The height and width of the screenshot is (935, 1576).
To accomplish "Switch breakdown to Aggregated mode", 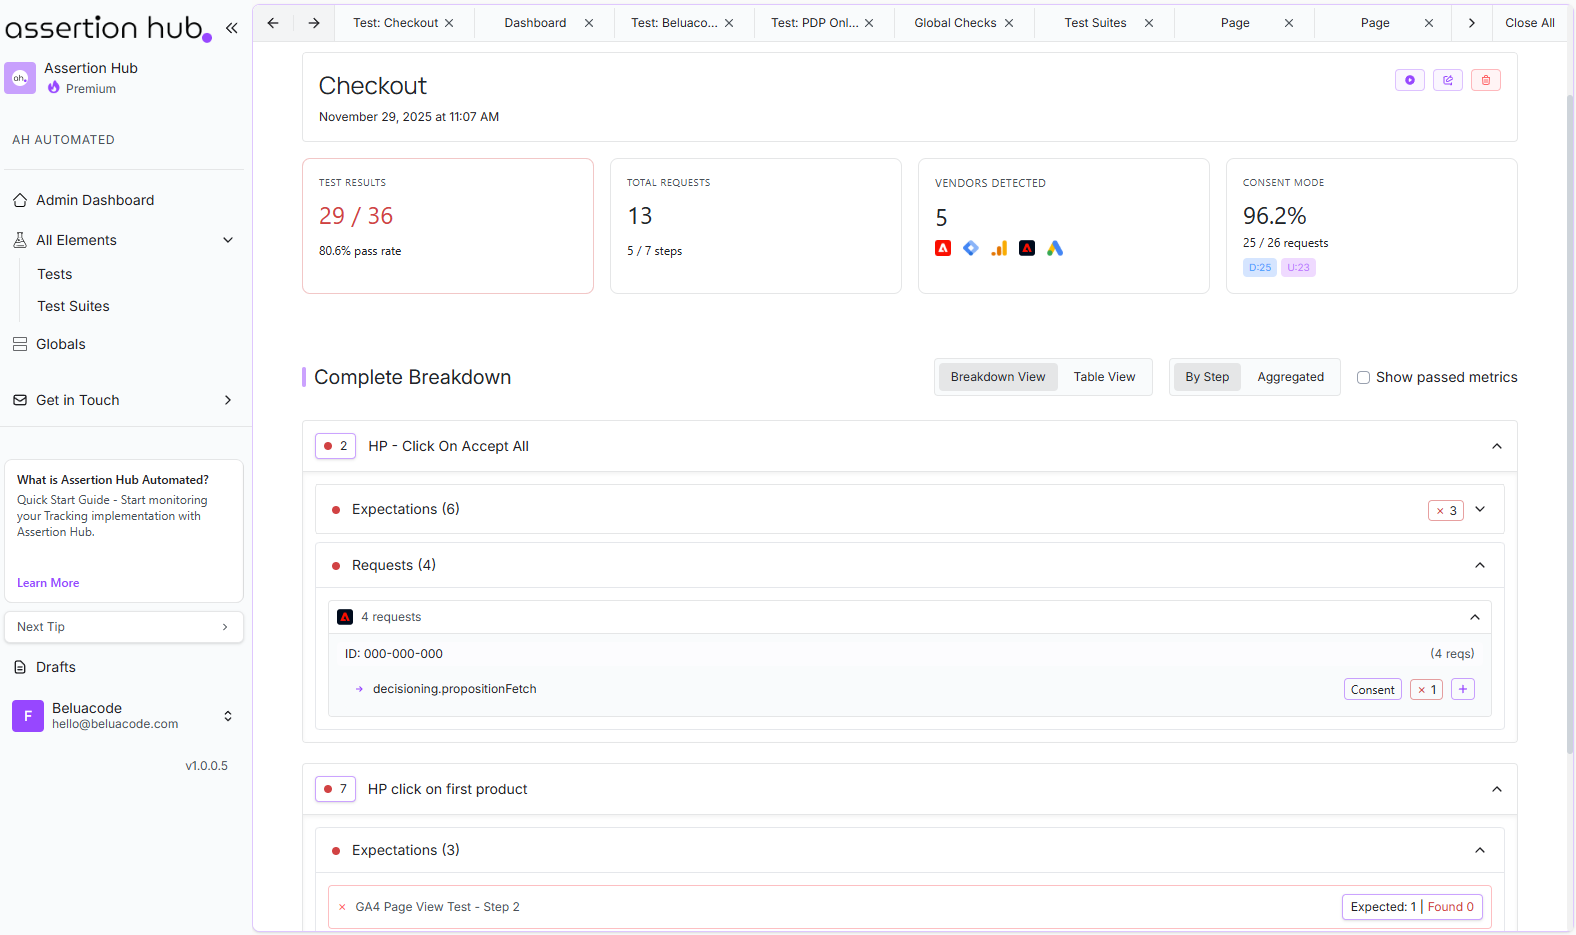I will (x=1290, y=377).
